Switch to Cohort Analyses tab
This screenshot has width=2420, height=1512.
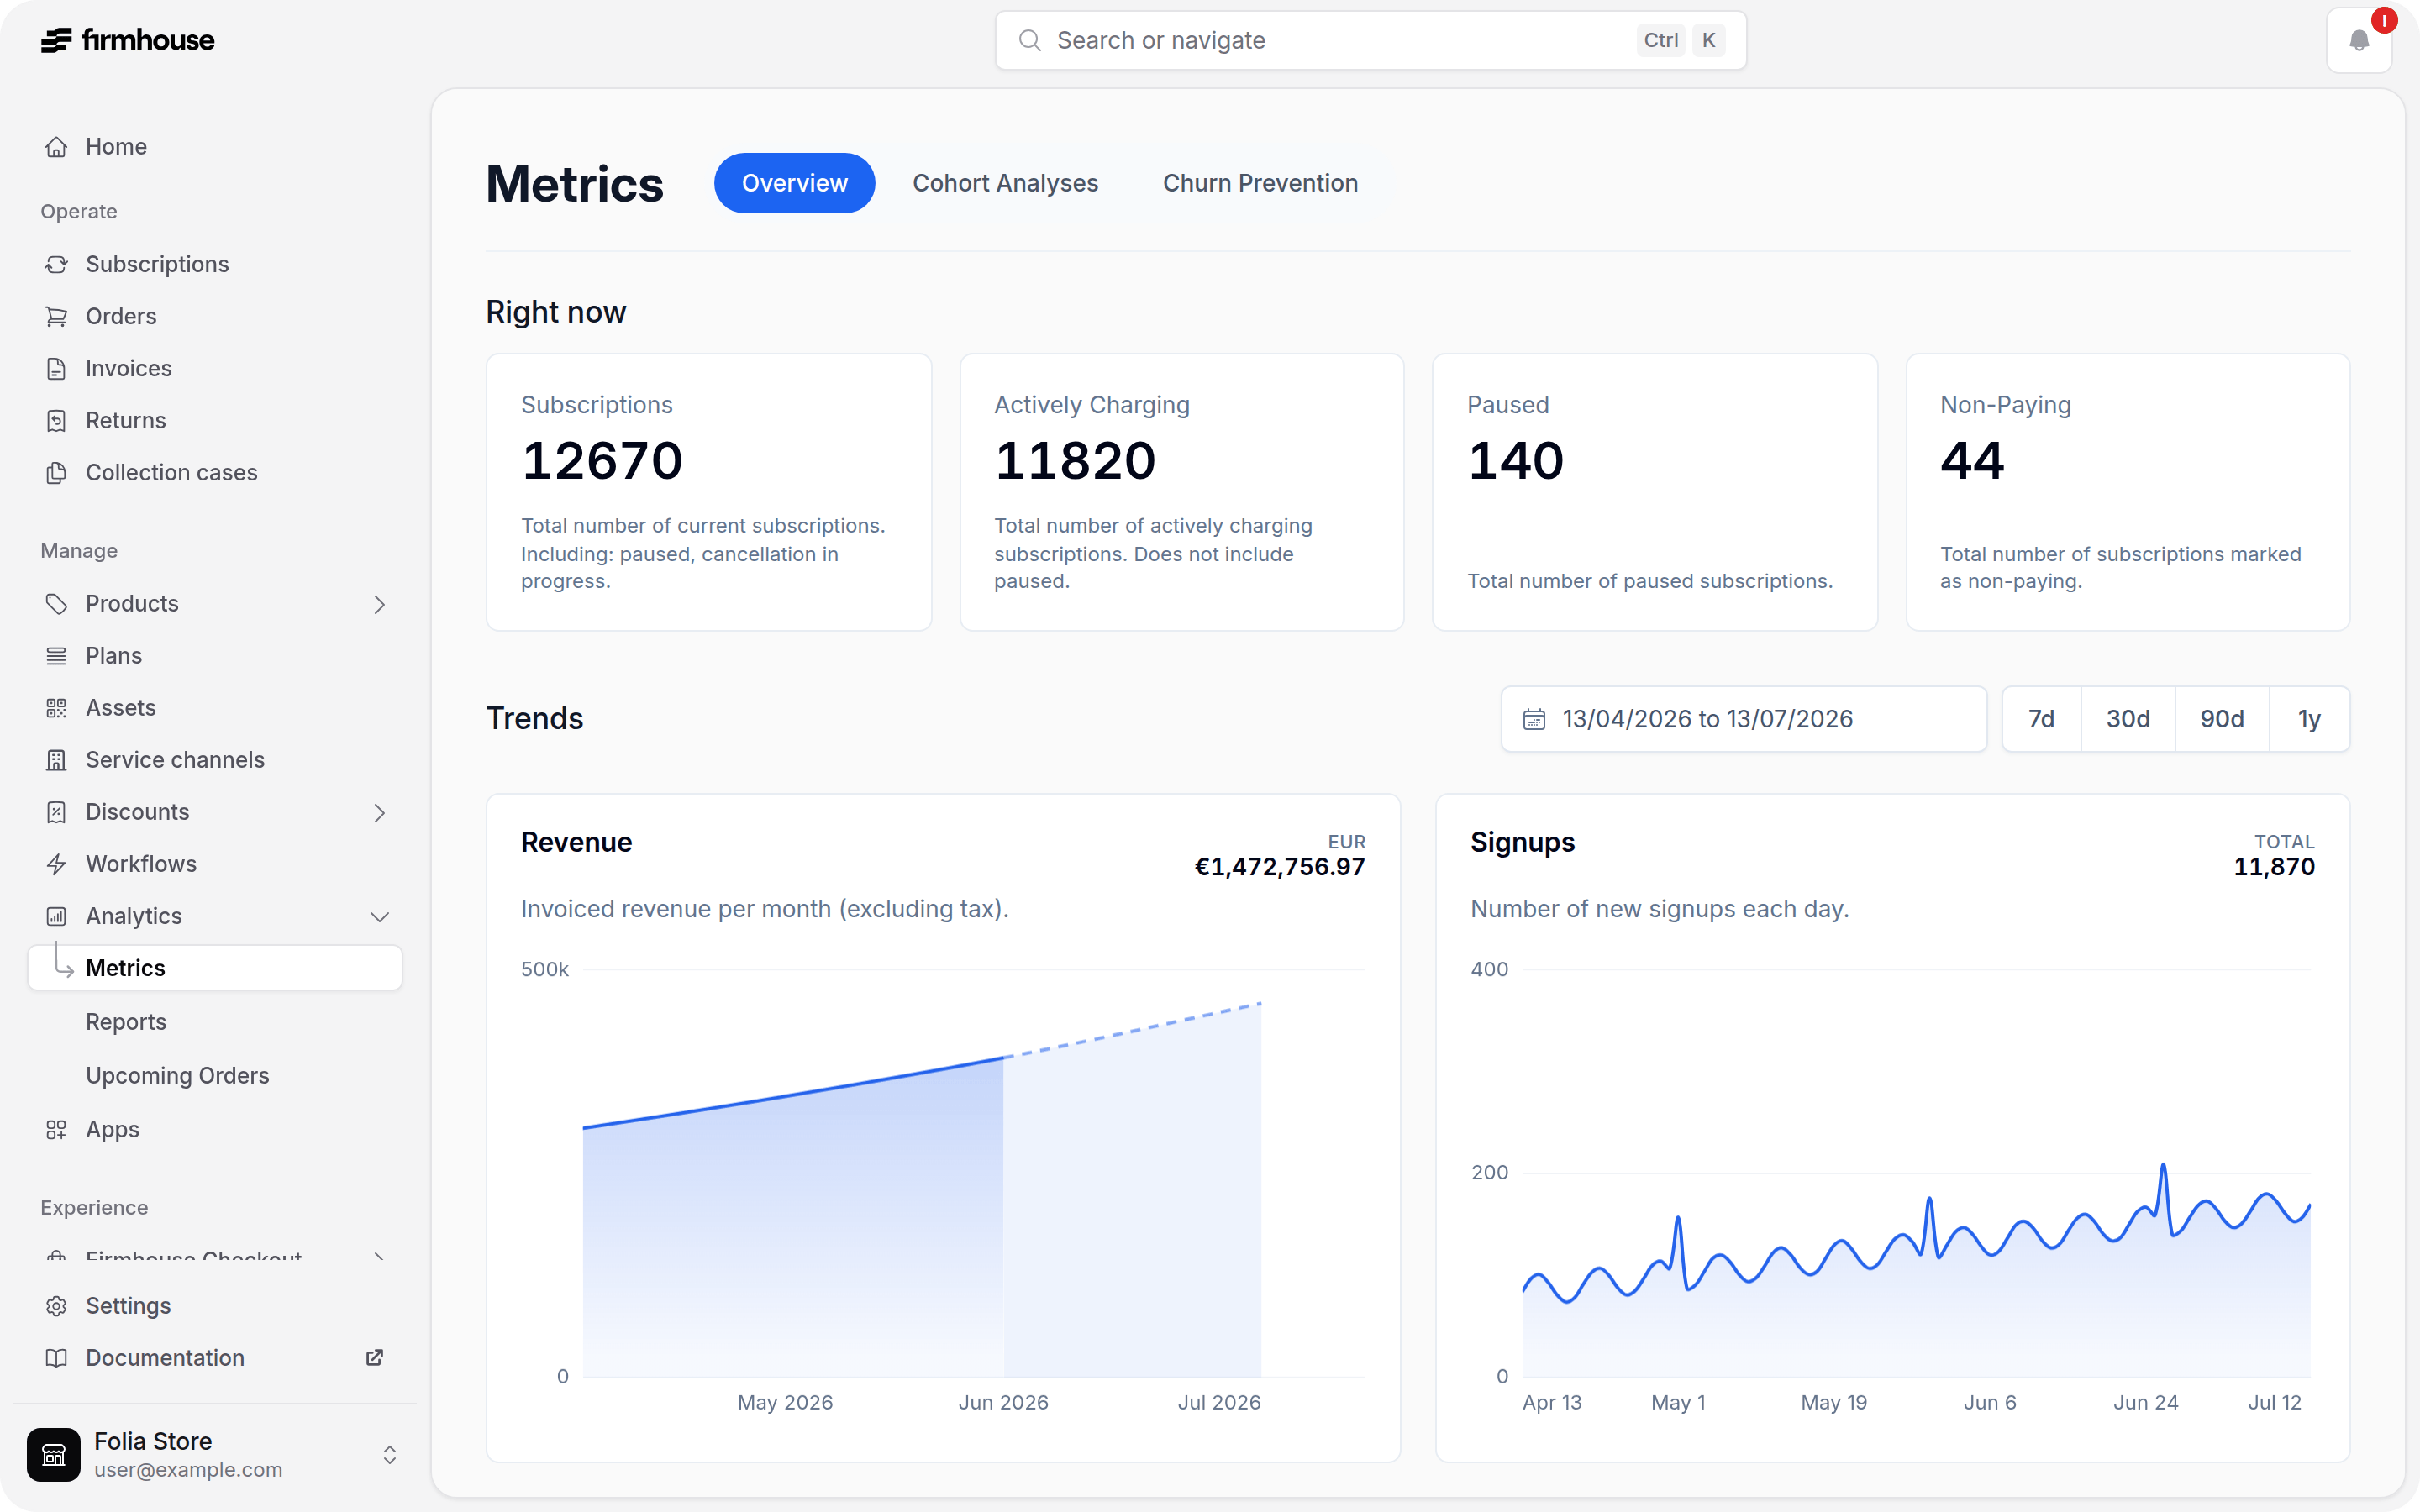1005,183
